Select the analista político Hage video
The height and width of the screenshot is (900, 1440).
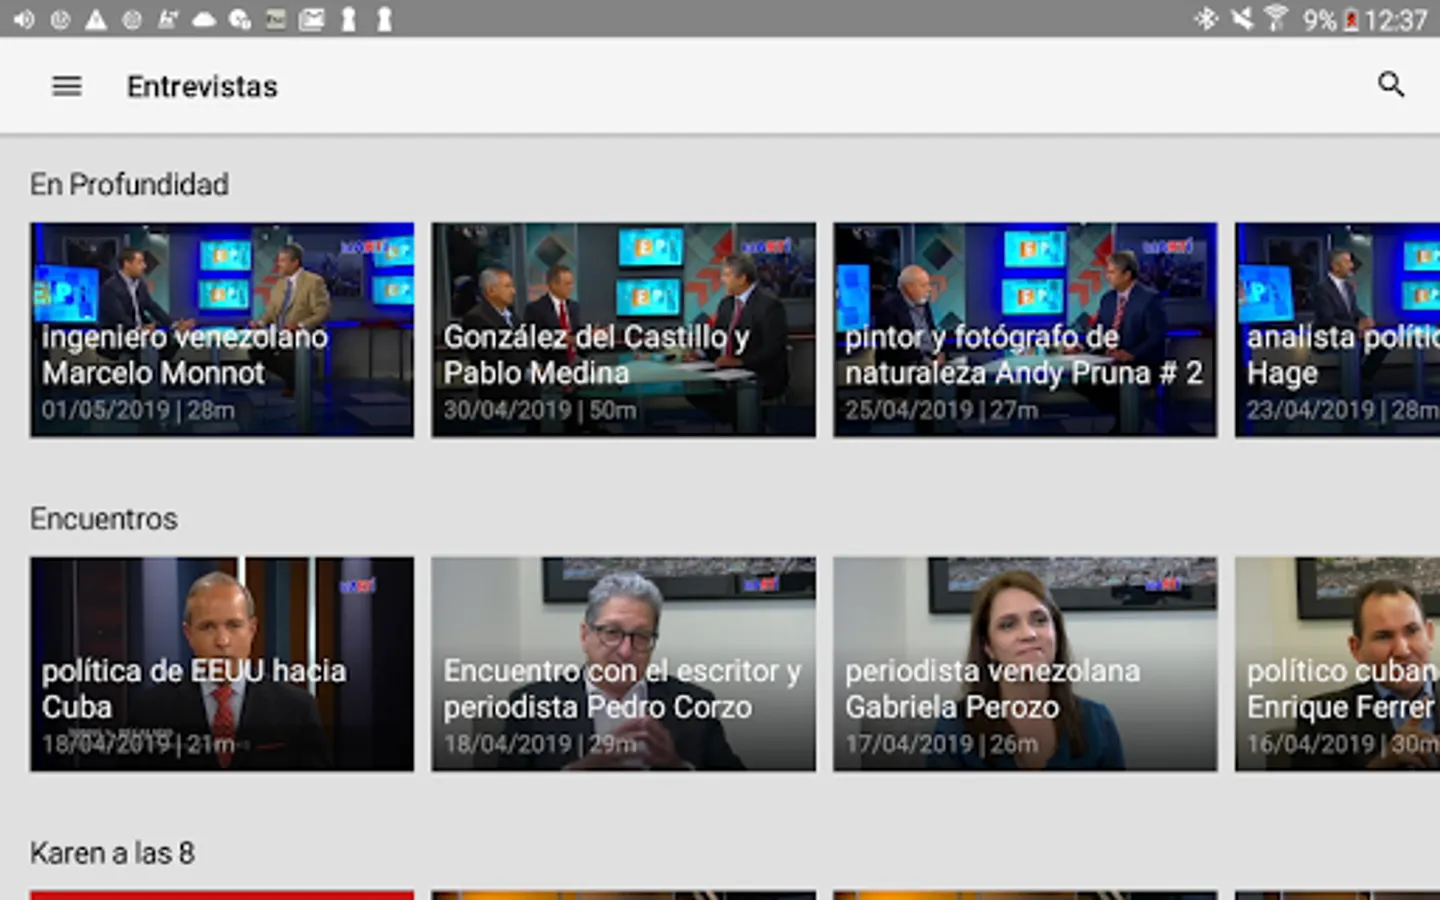[x=1338, y=330]
